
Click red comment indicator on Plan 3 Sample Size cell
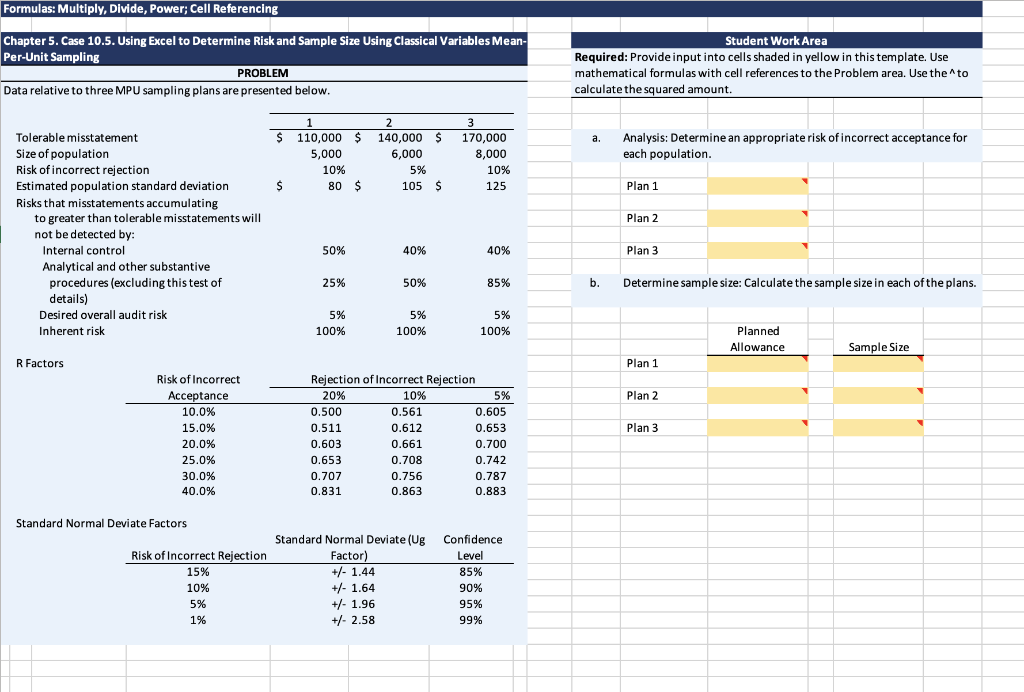click(921, 422)
